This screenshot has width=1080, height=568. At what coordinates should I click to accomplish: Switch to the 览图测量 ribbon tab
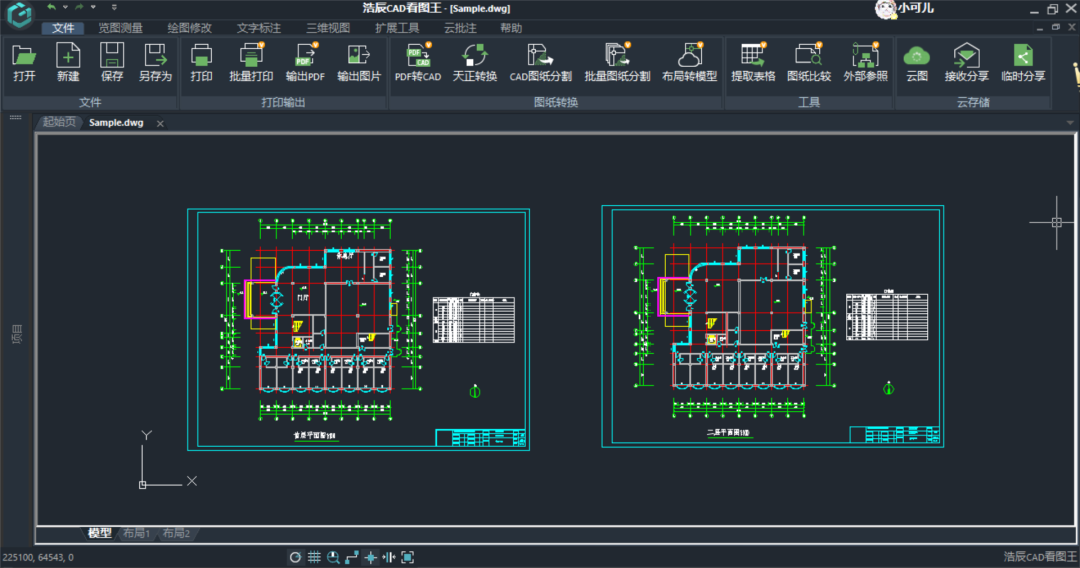click(120, 28)
